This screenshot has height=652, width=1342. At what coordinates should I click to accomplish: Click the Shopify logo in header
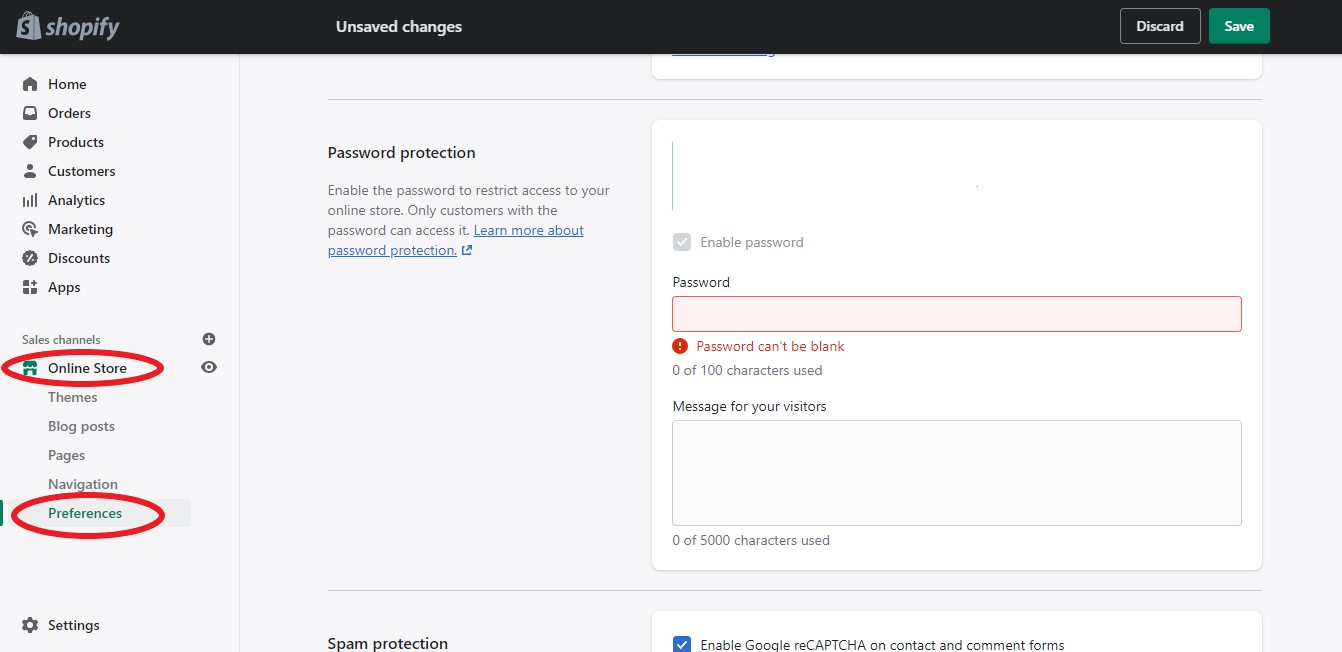pyautogui.click(x=67, y=26)
